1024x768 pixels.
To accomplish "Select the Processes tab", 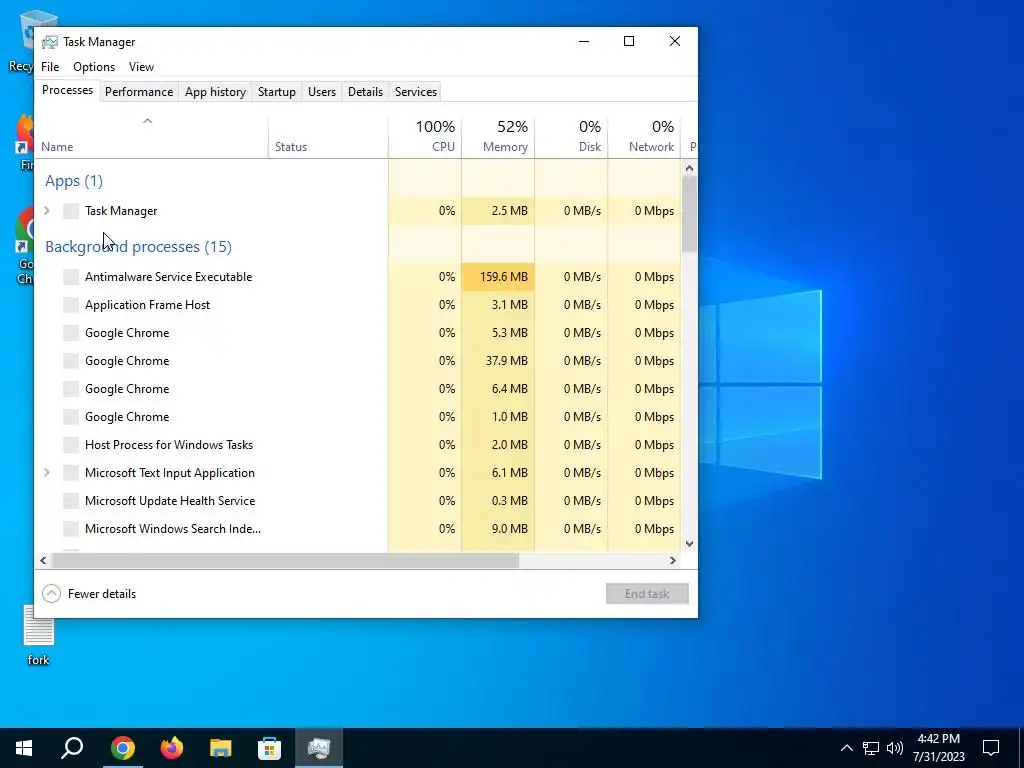I will point(67,90).
